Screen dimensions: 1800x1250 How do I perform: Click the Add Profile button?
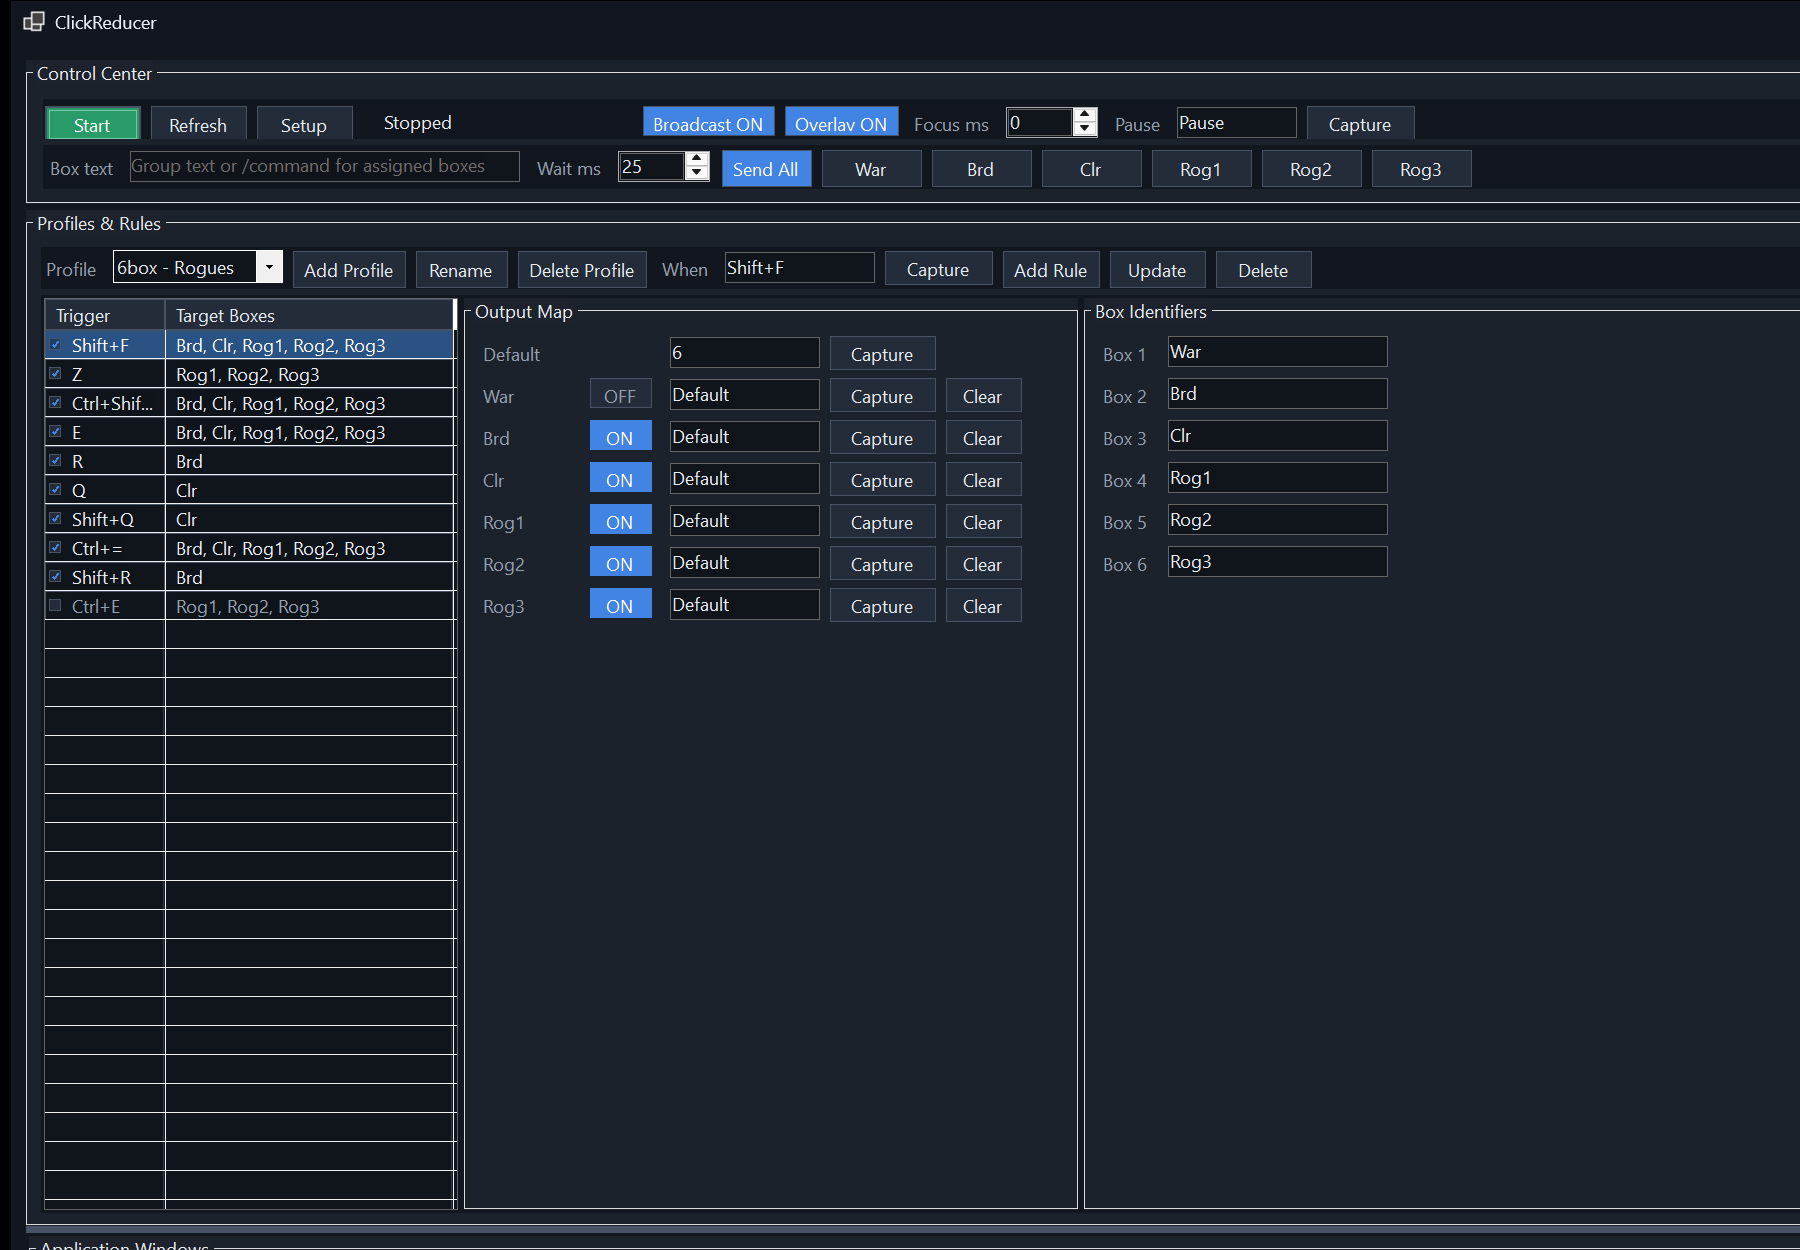coord(349,270)
